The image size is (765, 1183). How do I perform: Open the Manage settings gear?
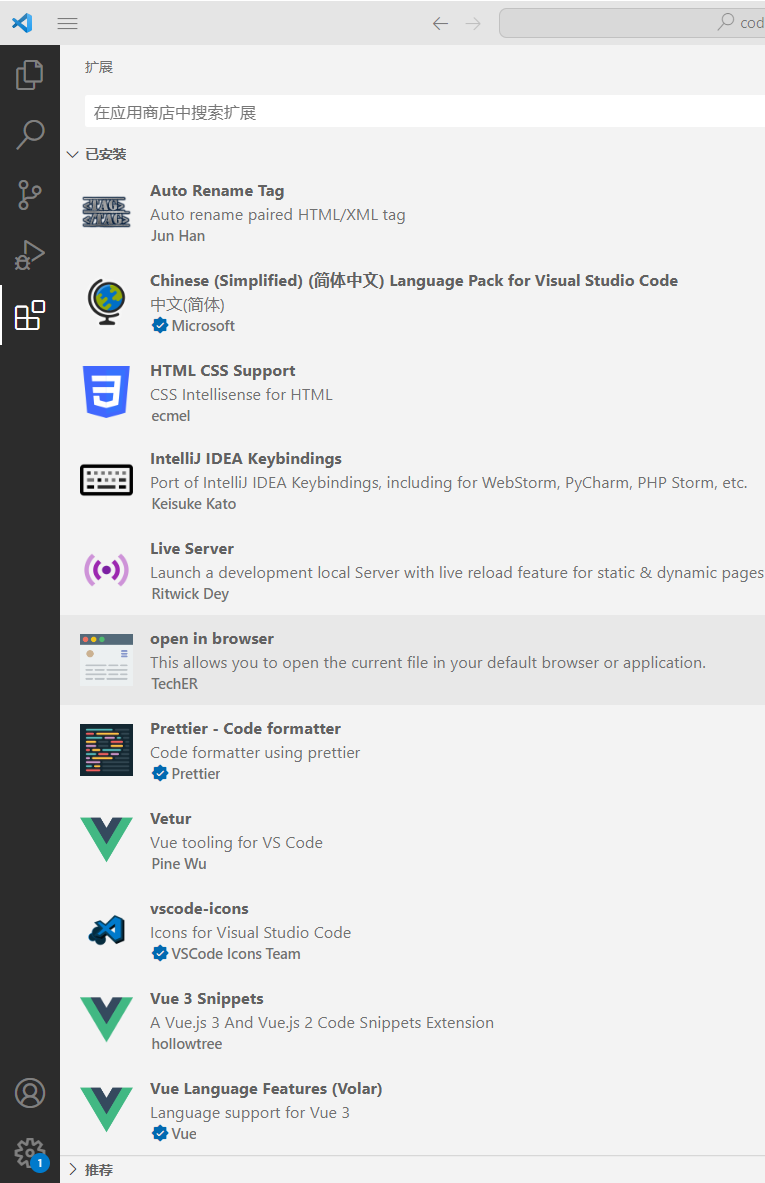point(30,1152)
